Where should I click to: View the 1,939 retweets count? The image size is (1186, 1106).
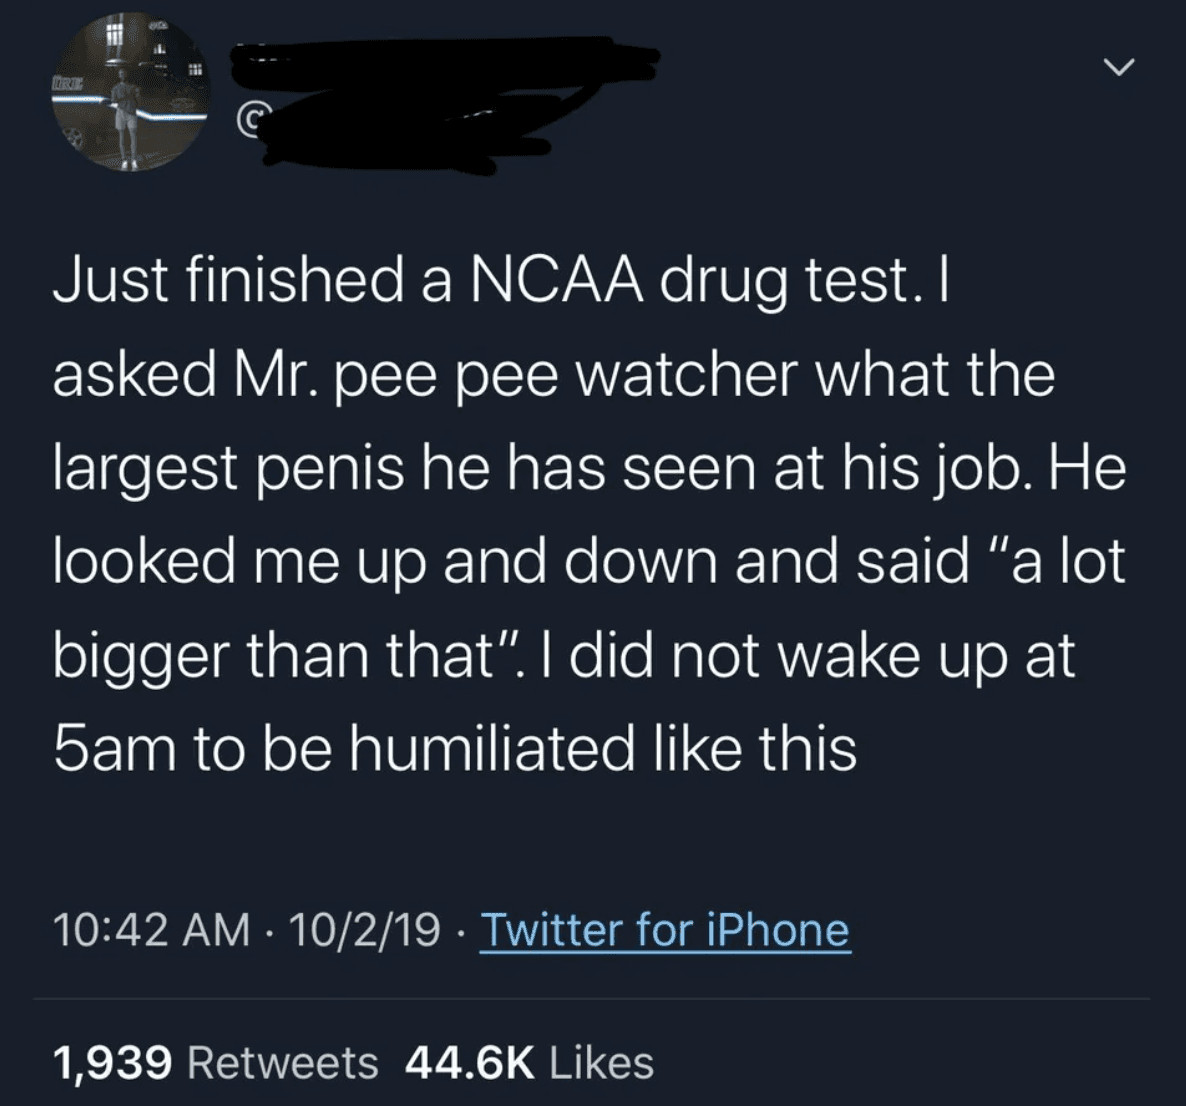pyautogui.click(x=112, y=1062)
